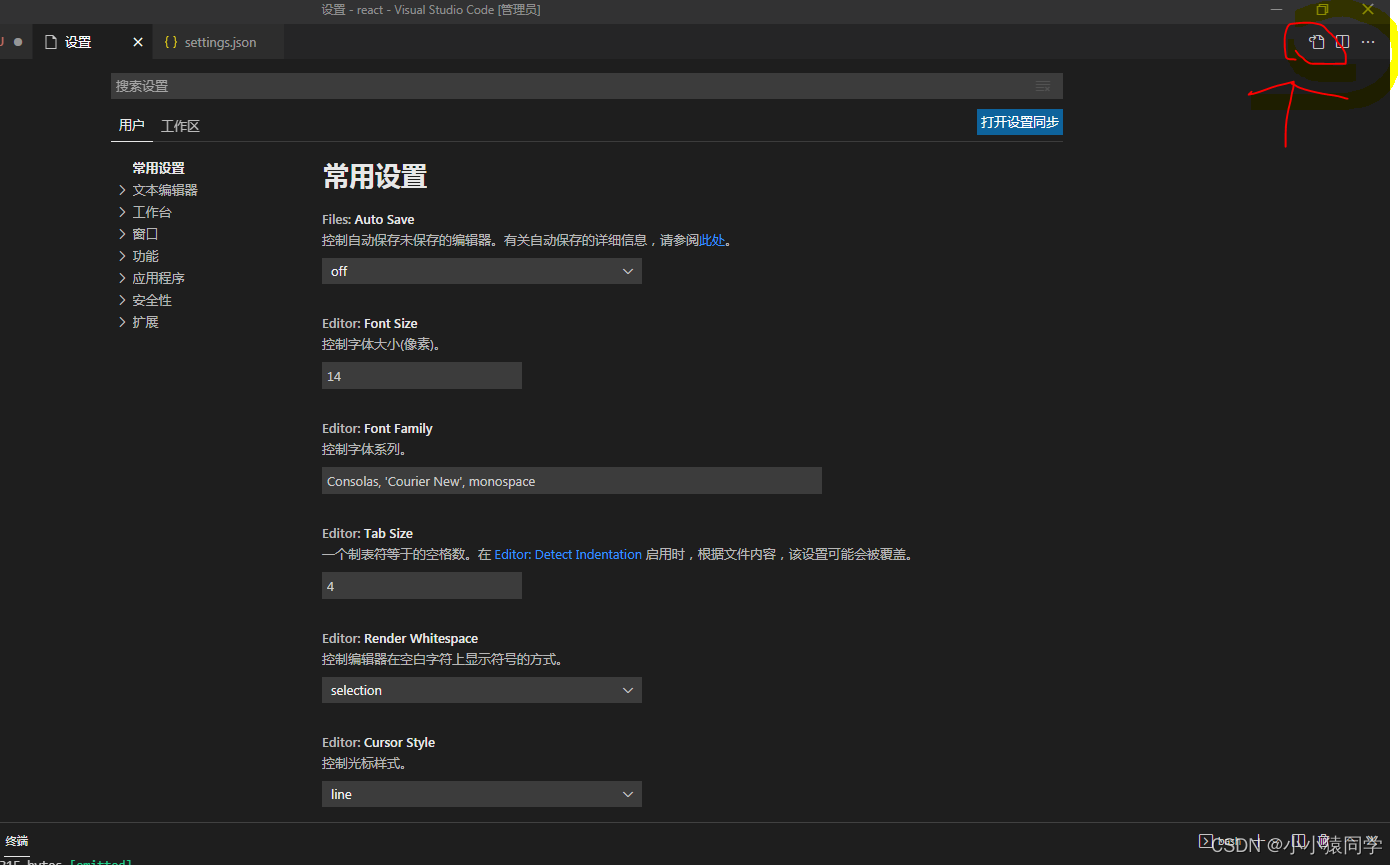Viewport: 1398px width, 865px height.
Task: Click the Editor: Font Size setting title
Action: pyautogui.click(x=370, y=323)
